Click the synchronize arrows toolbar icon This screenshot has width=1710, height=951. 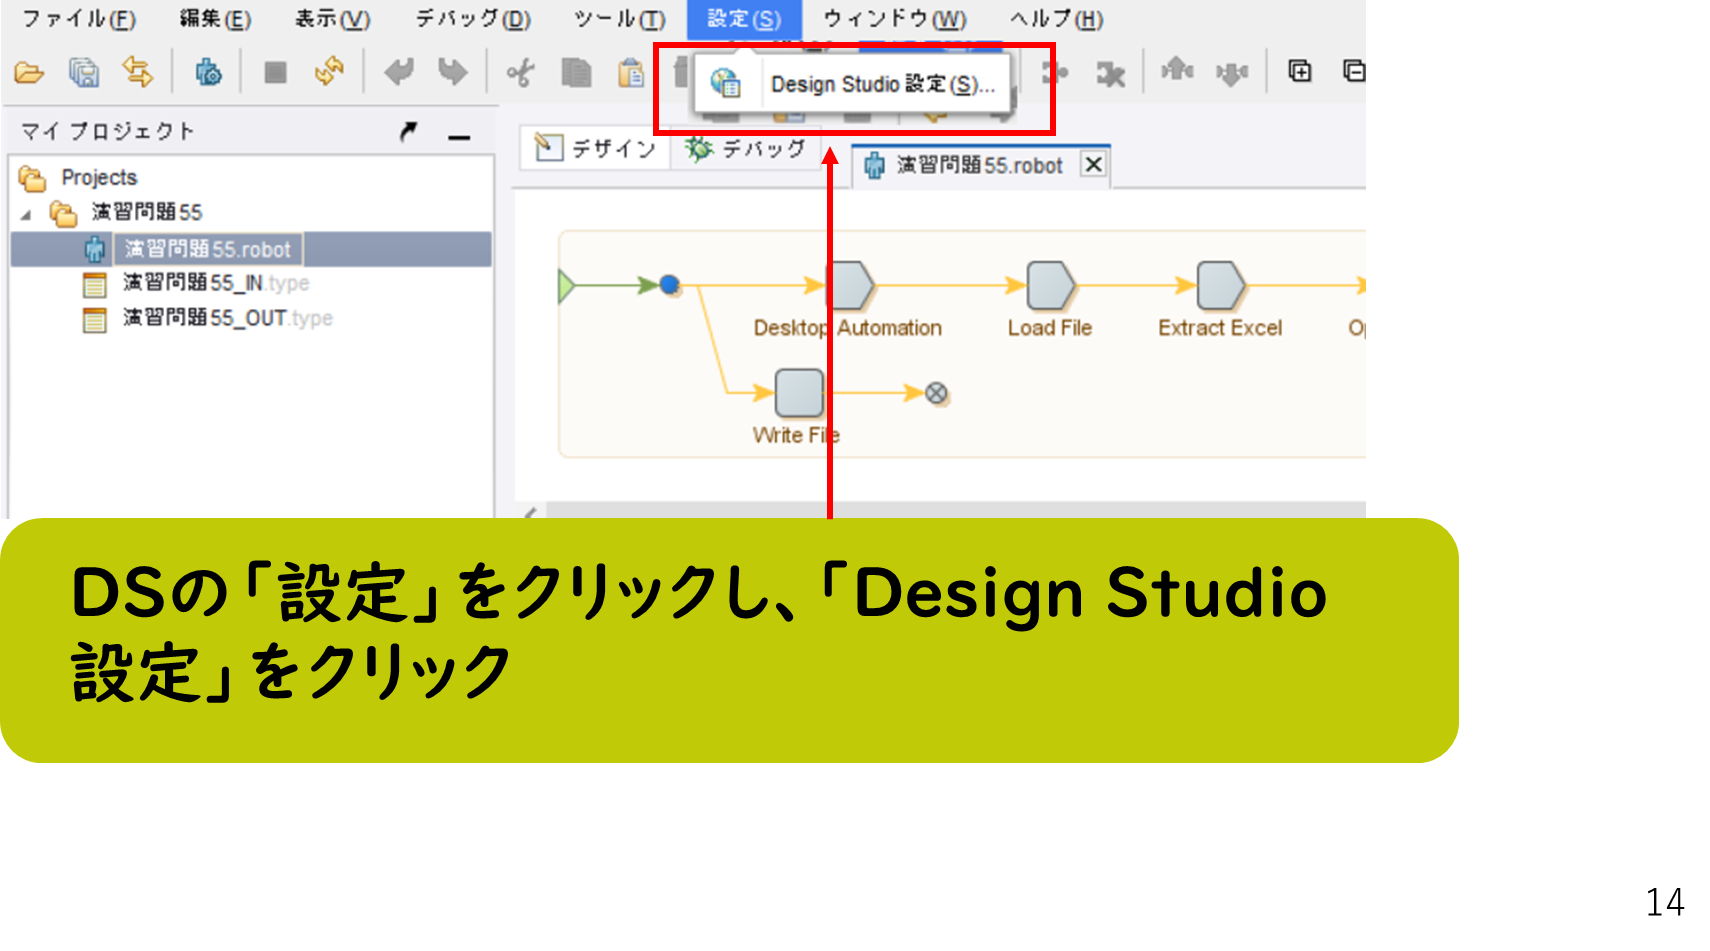pos(137,72)
